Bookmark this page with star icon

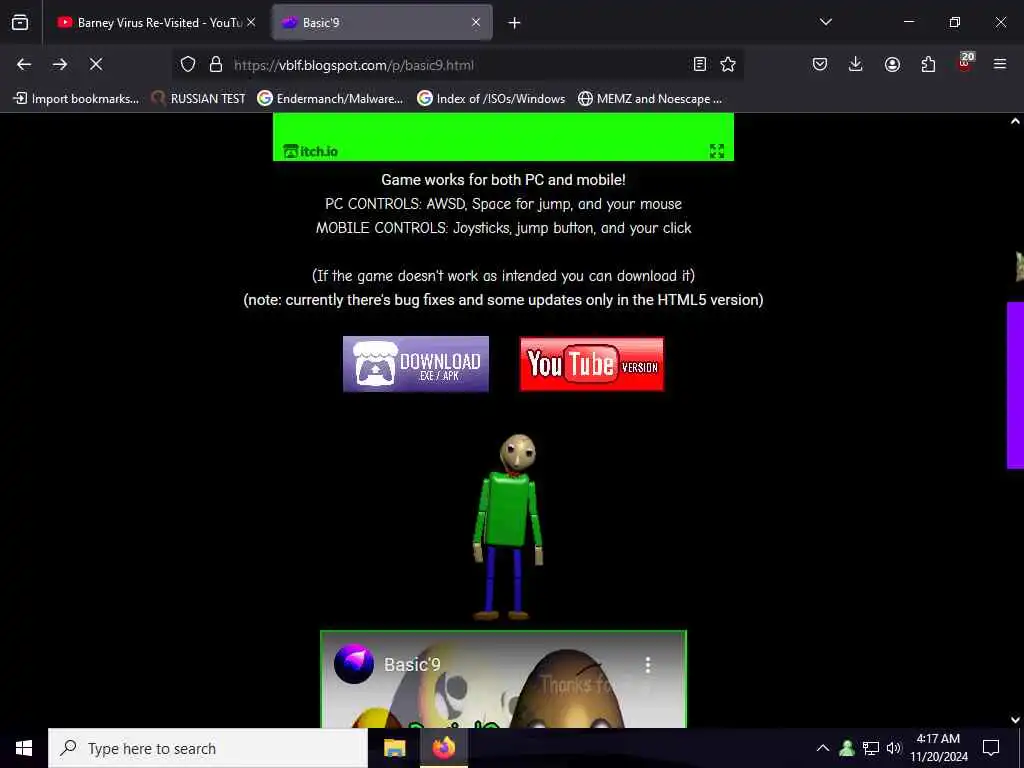coord(728,64)
